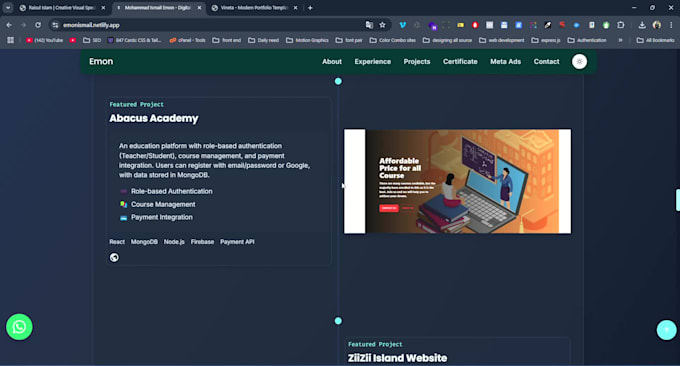680x366 pixels.
Task: Open the Vimeo extension icon
Action: click(402, 25)
